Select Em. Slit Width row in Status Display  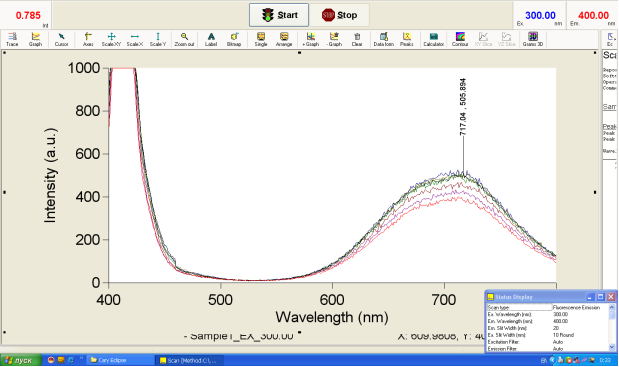548,328
